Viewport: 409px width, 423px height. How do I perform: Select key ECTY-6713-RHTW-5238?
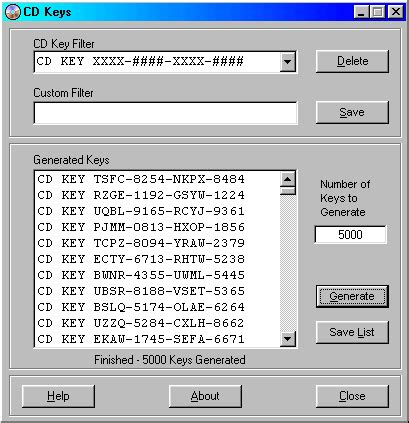[x=157, y=259]
